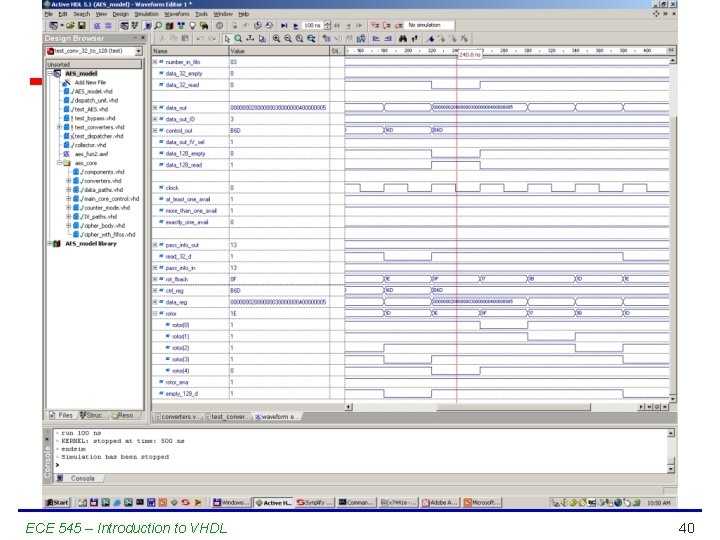Click the Zoom In magnifier icon
Viewport: 720px width, 540px height.
[275, 38]
